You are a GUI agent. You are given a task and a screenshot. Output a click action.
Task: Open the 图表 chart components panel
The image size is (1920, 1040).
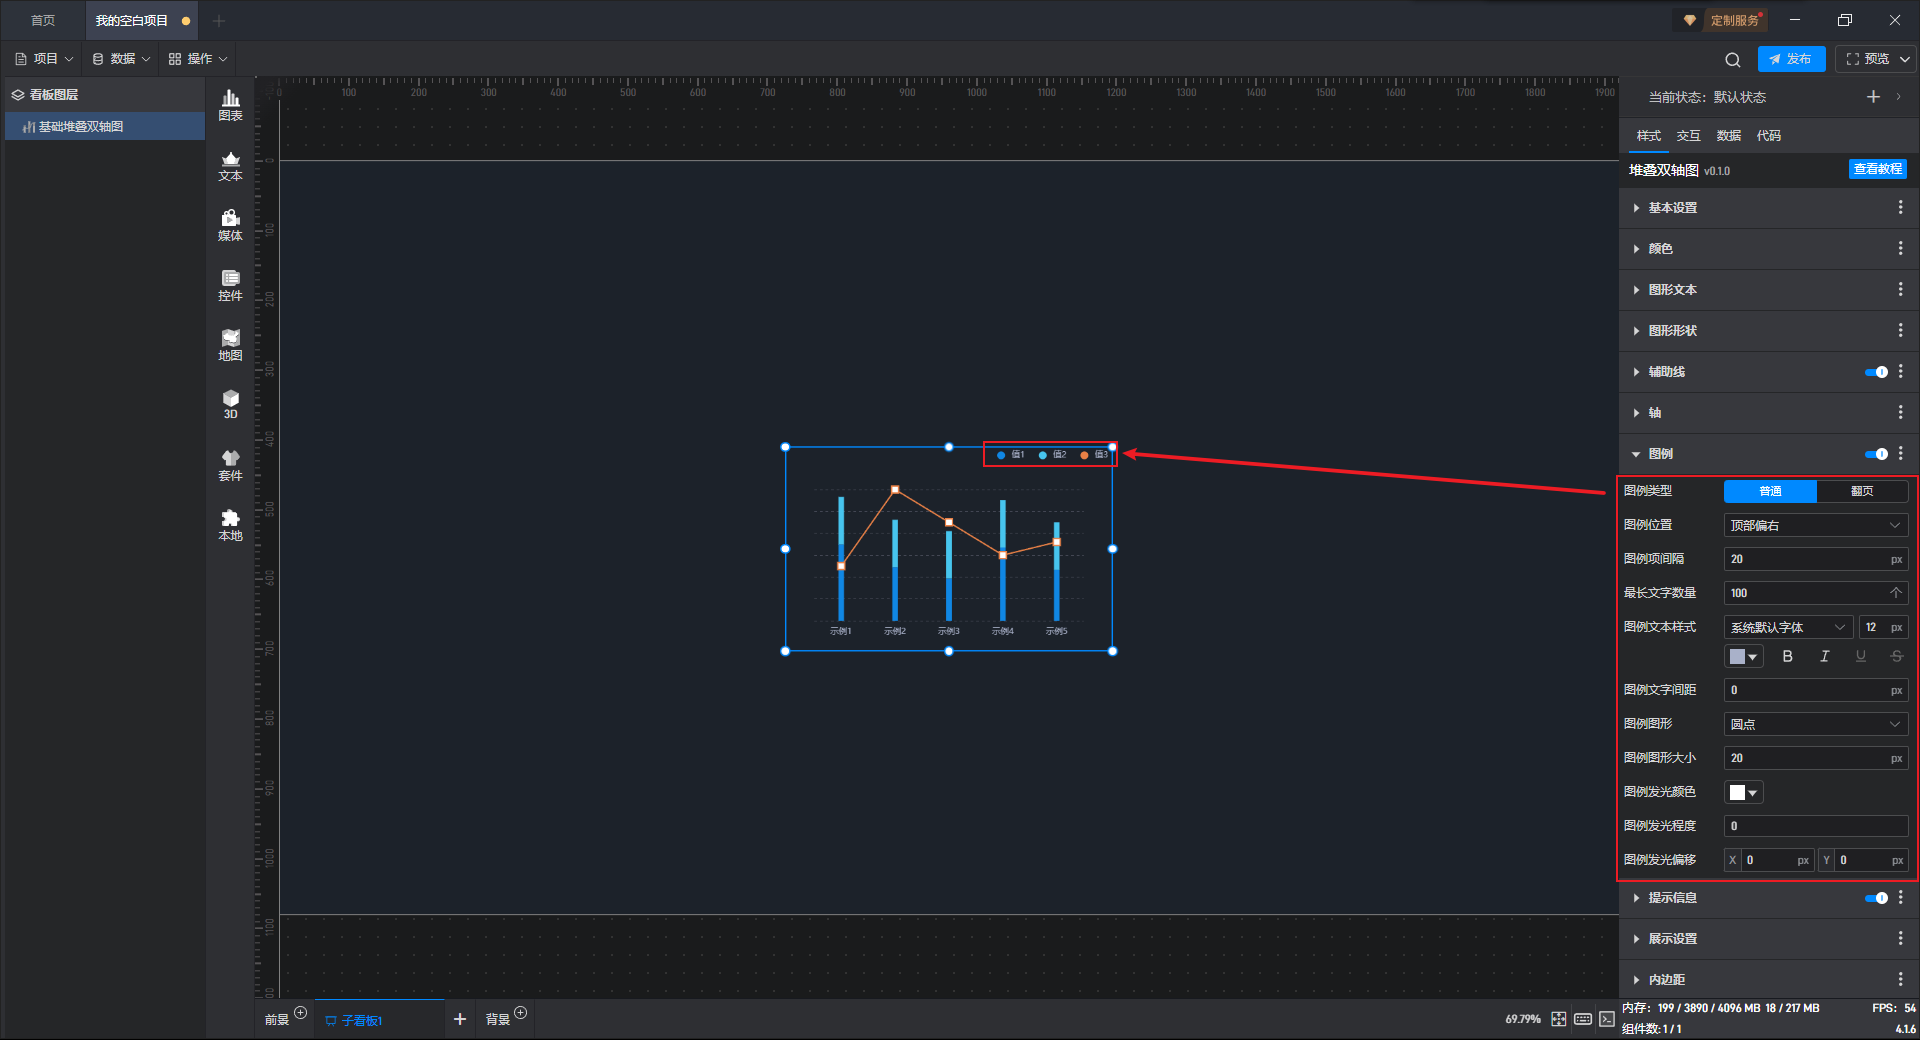[x=230, y=105]
